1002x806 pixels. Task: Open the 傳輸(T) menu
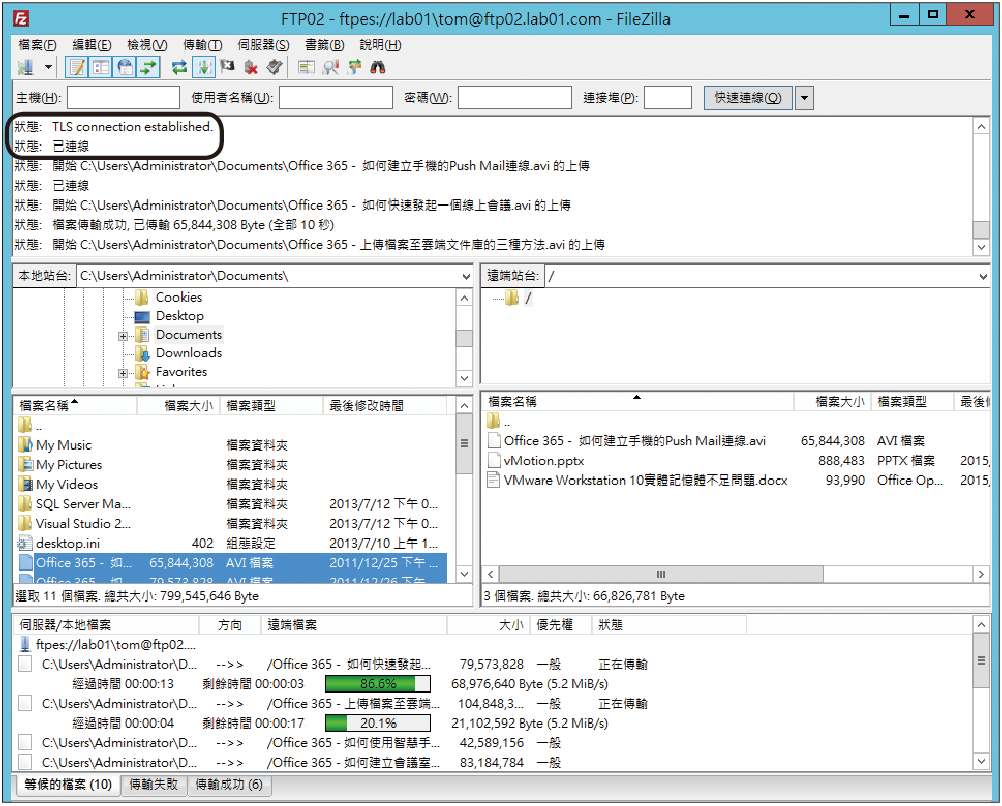pos(203,45)
